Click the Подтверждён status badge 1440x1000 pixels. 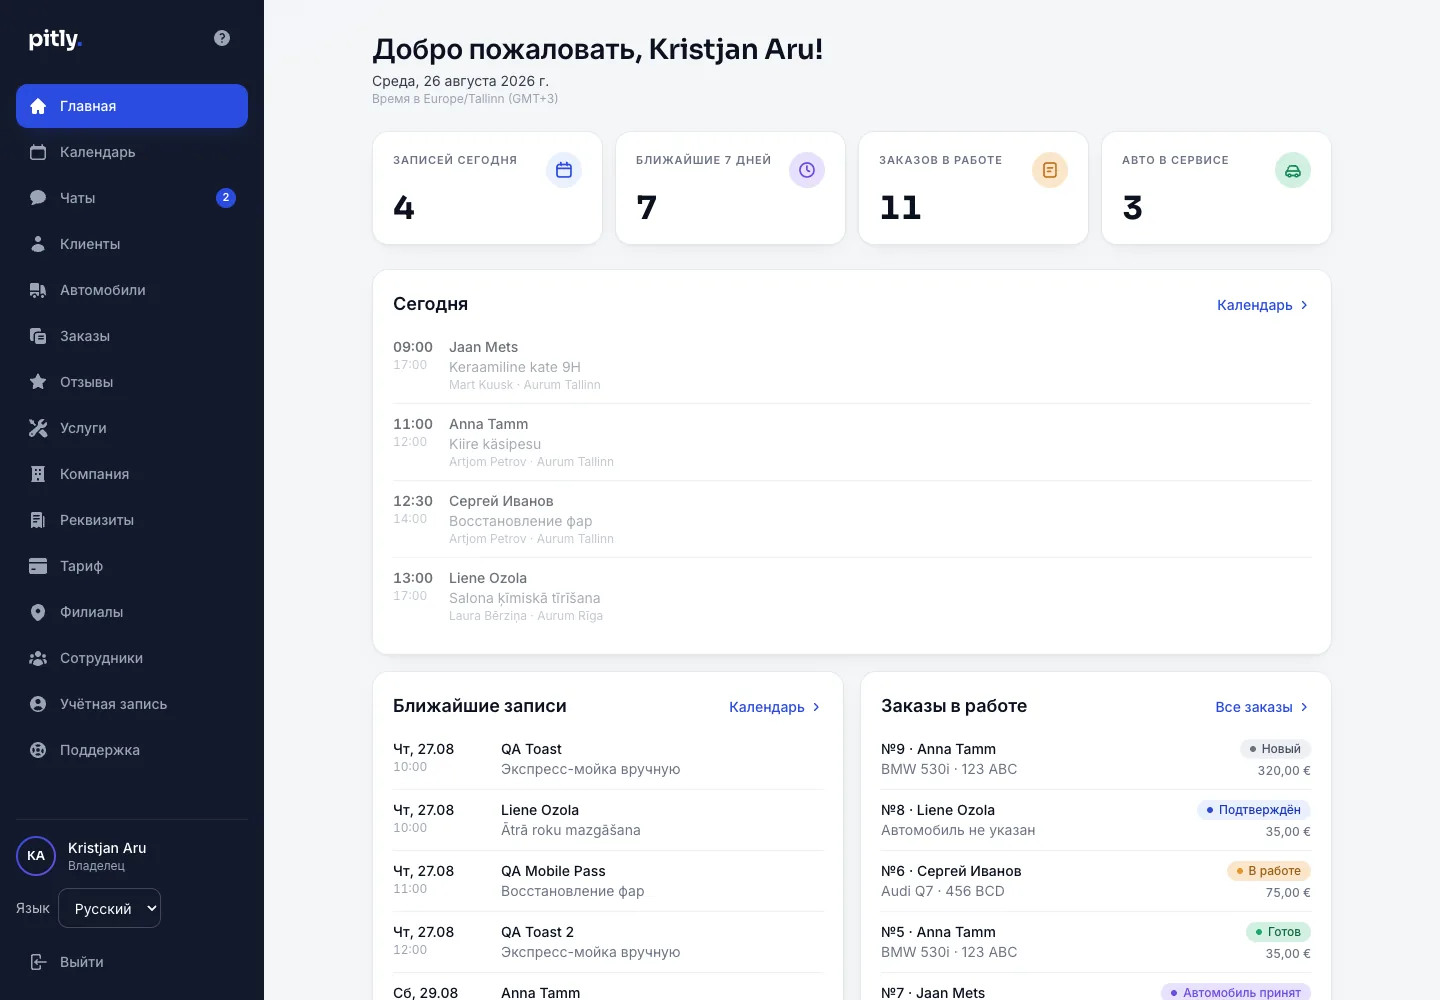(x=1254, y=810)
